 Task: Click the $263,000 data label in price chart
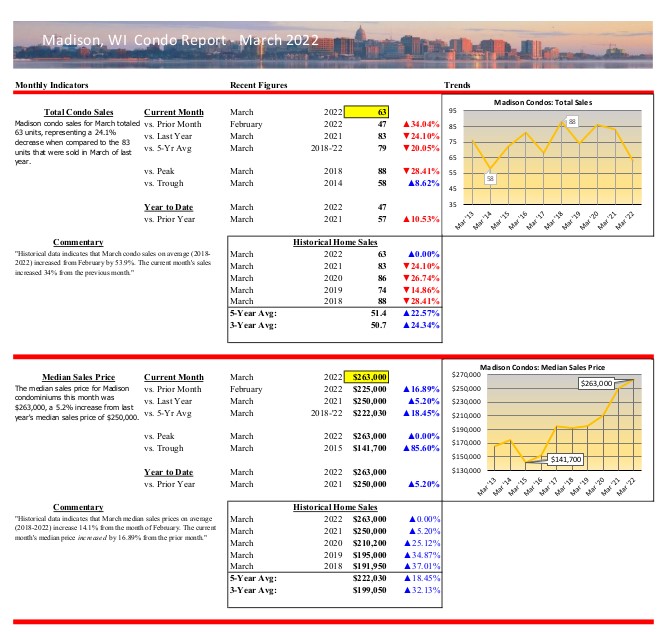tap(599, 383)
